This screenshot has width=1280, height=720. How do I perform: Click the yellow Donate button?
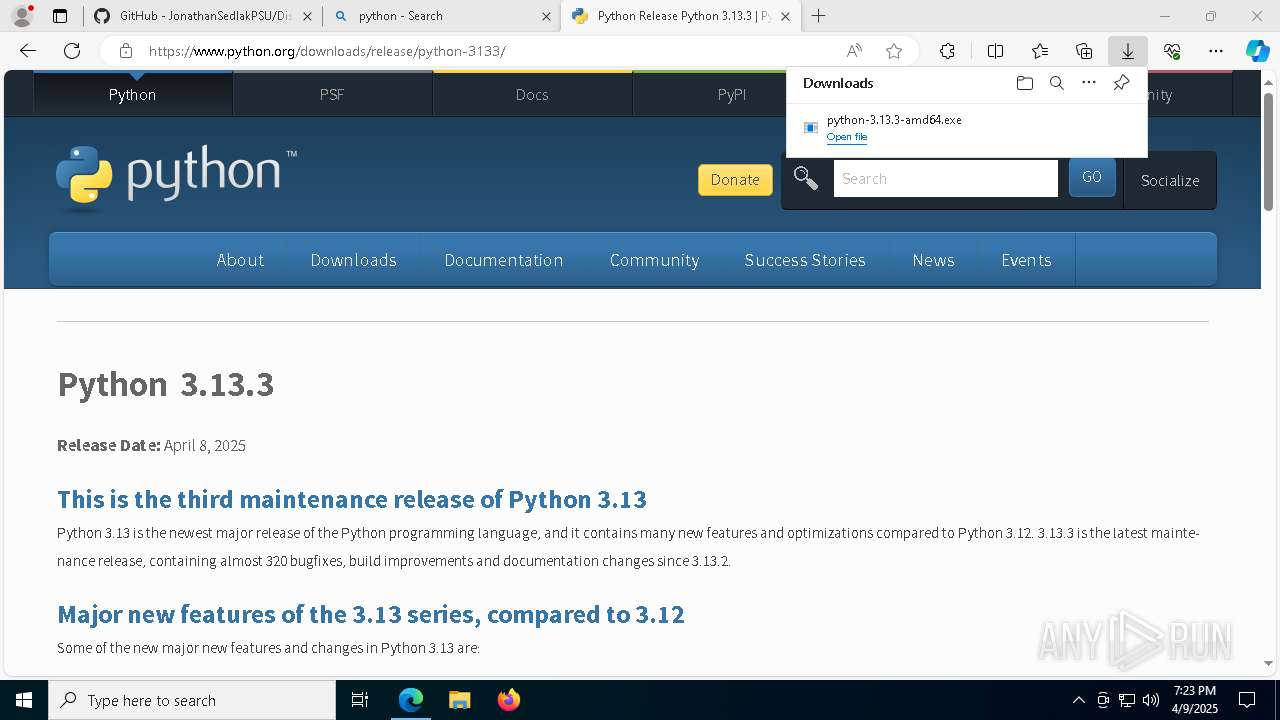(x=735, y=180)
